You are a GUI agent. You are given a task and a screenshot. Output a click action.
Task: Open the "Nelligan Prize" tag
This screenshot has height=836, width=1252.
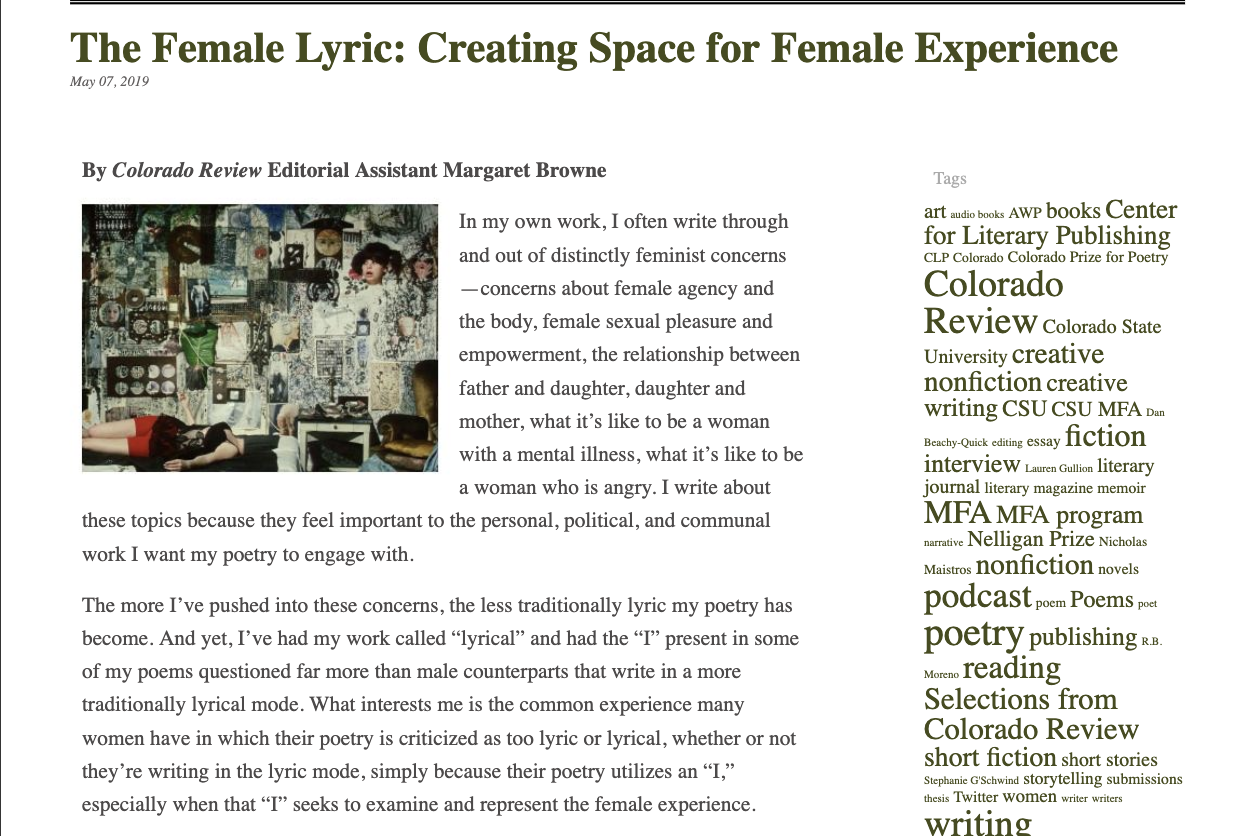1031,540
